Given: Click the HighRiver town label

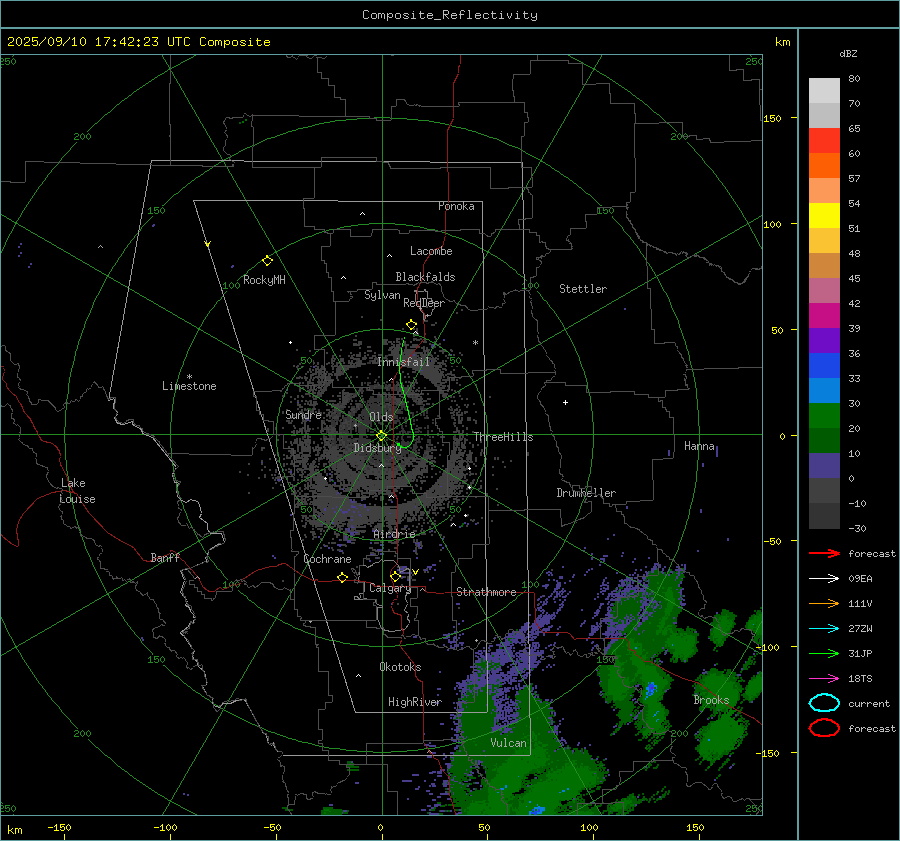Looking at the screenshot, I should tap(415, 702).
